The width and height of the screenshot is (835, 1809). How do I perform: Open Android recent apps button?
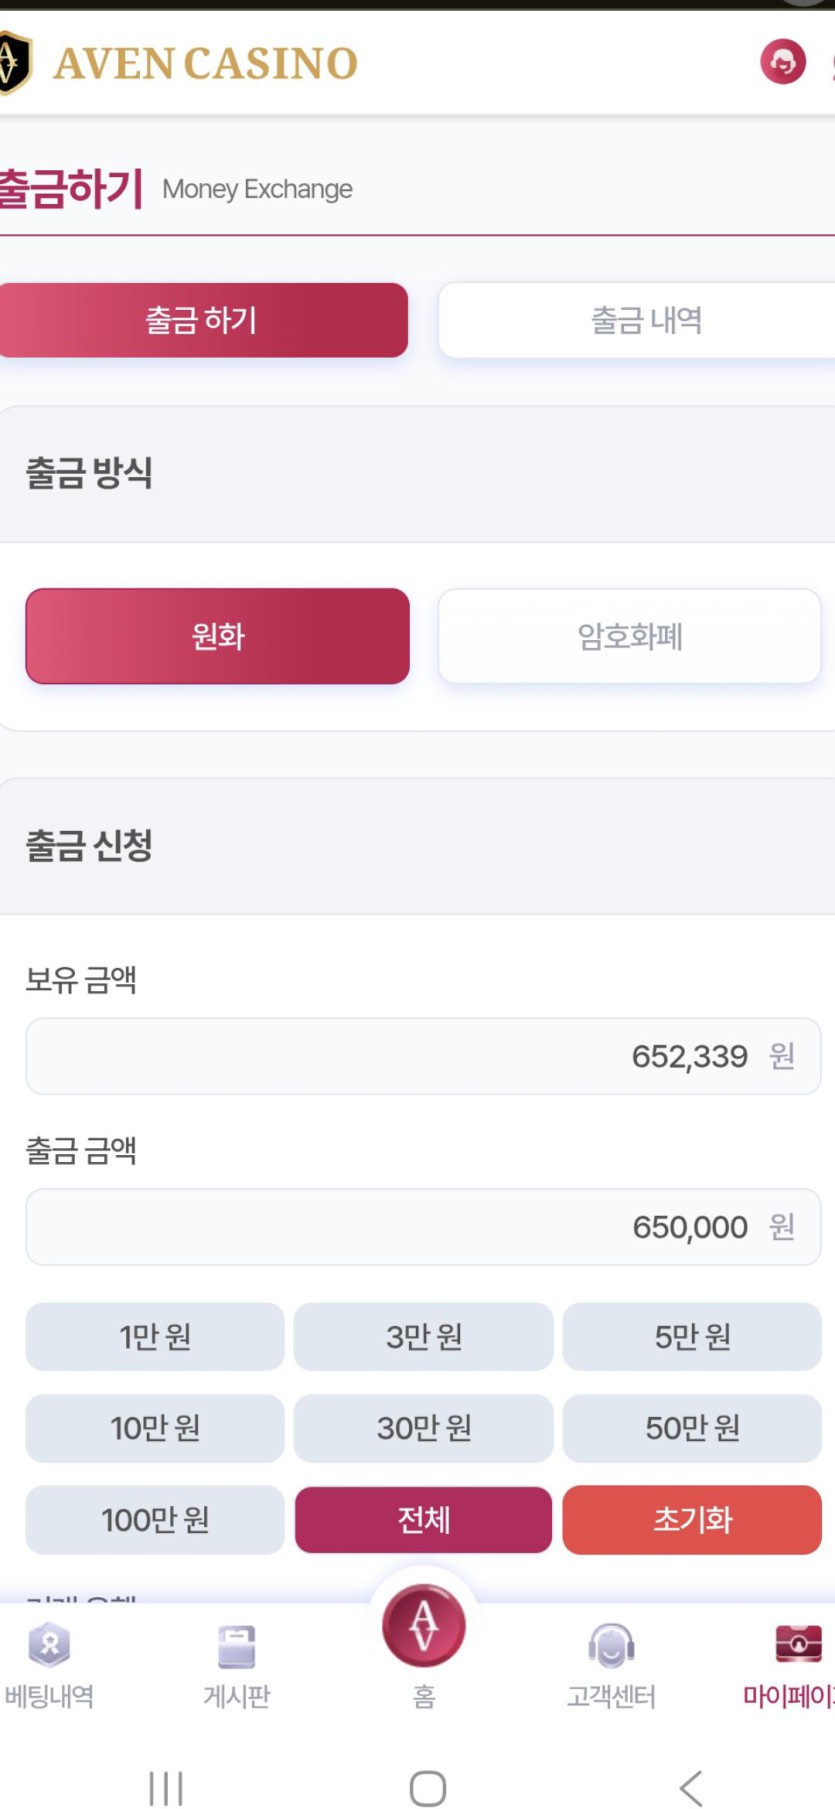tap(166, 1788)
